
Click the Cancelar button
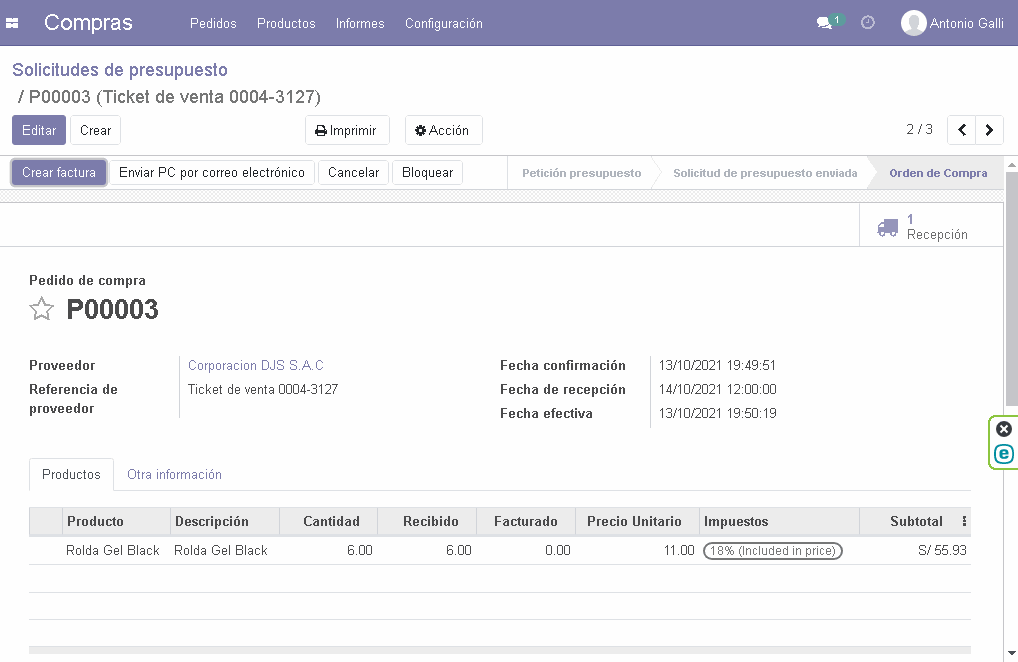pos(353,173)
